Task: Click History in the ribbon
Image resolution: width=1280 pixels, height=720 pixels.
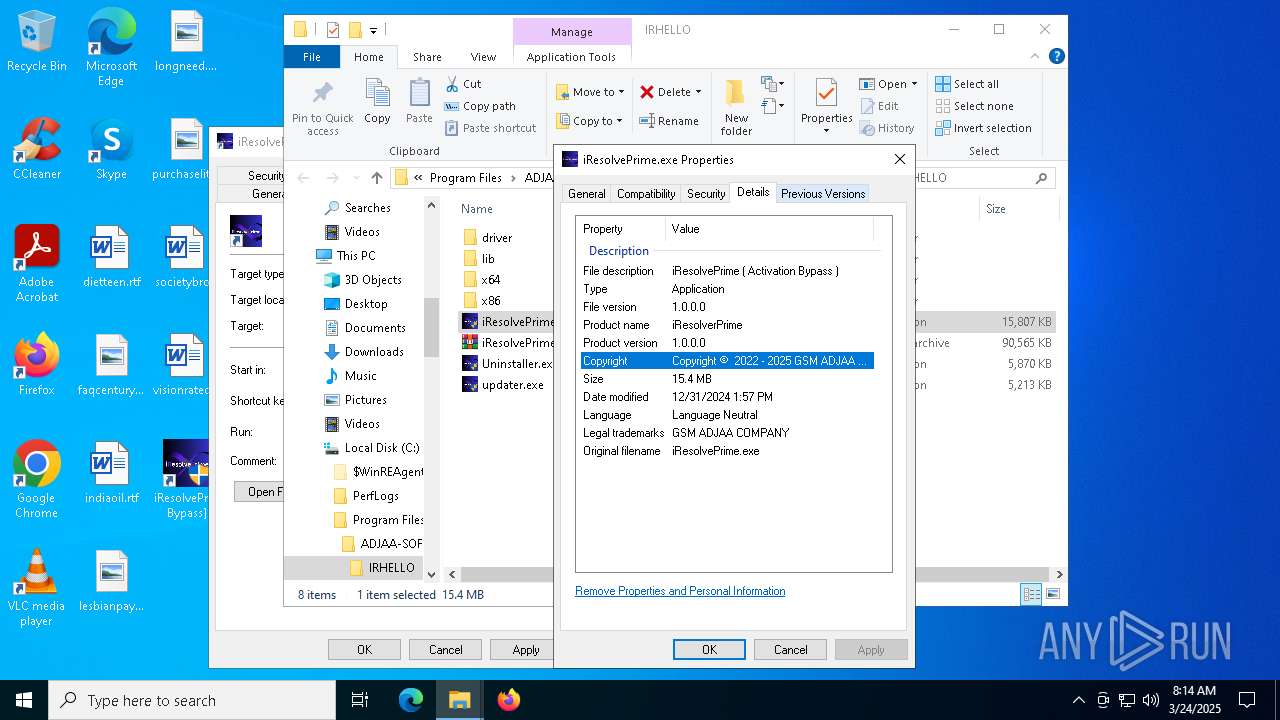Action: (x=887, y=128)
